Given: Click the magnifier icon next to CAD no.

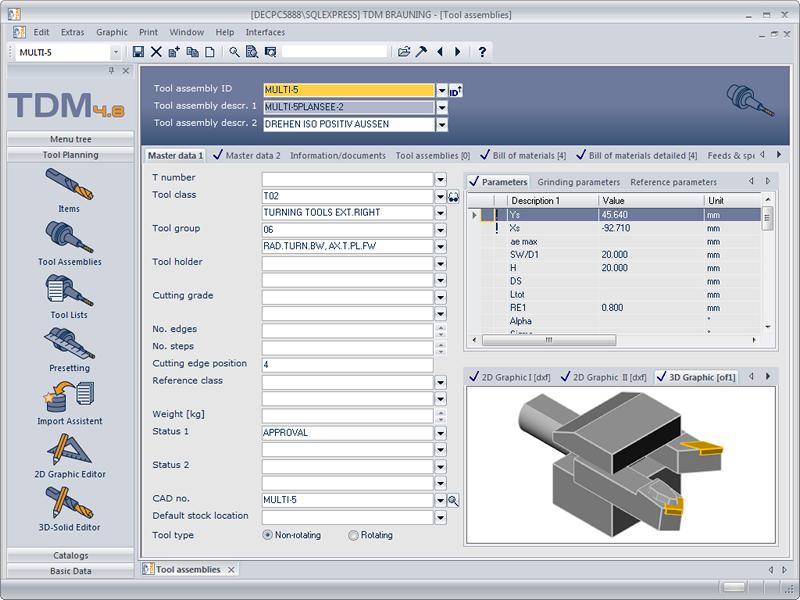Looking at the screenshot, I should (453, 500).
